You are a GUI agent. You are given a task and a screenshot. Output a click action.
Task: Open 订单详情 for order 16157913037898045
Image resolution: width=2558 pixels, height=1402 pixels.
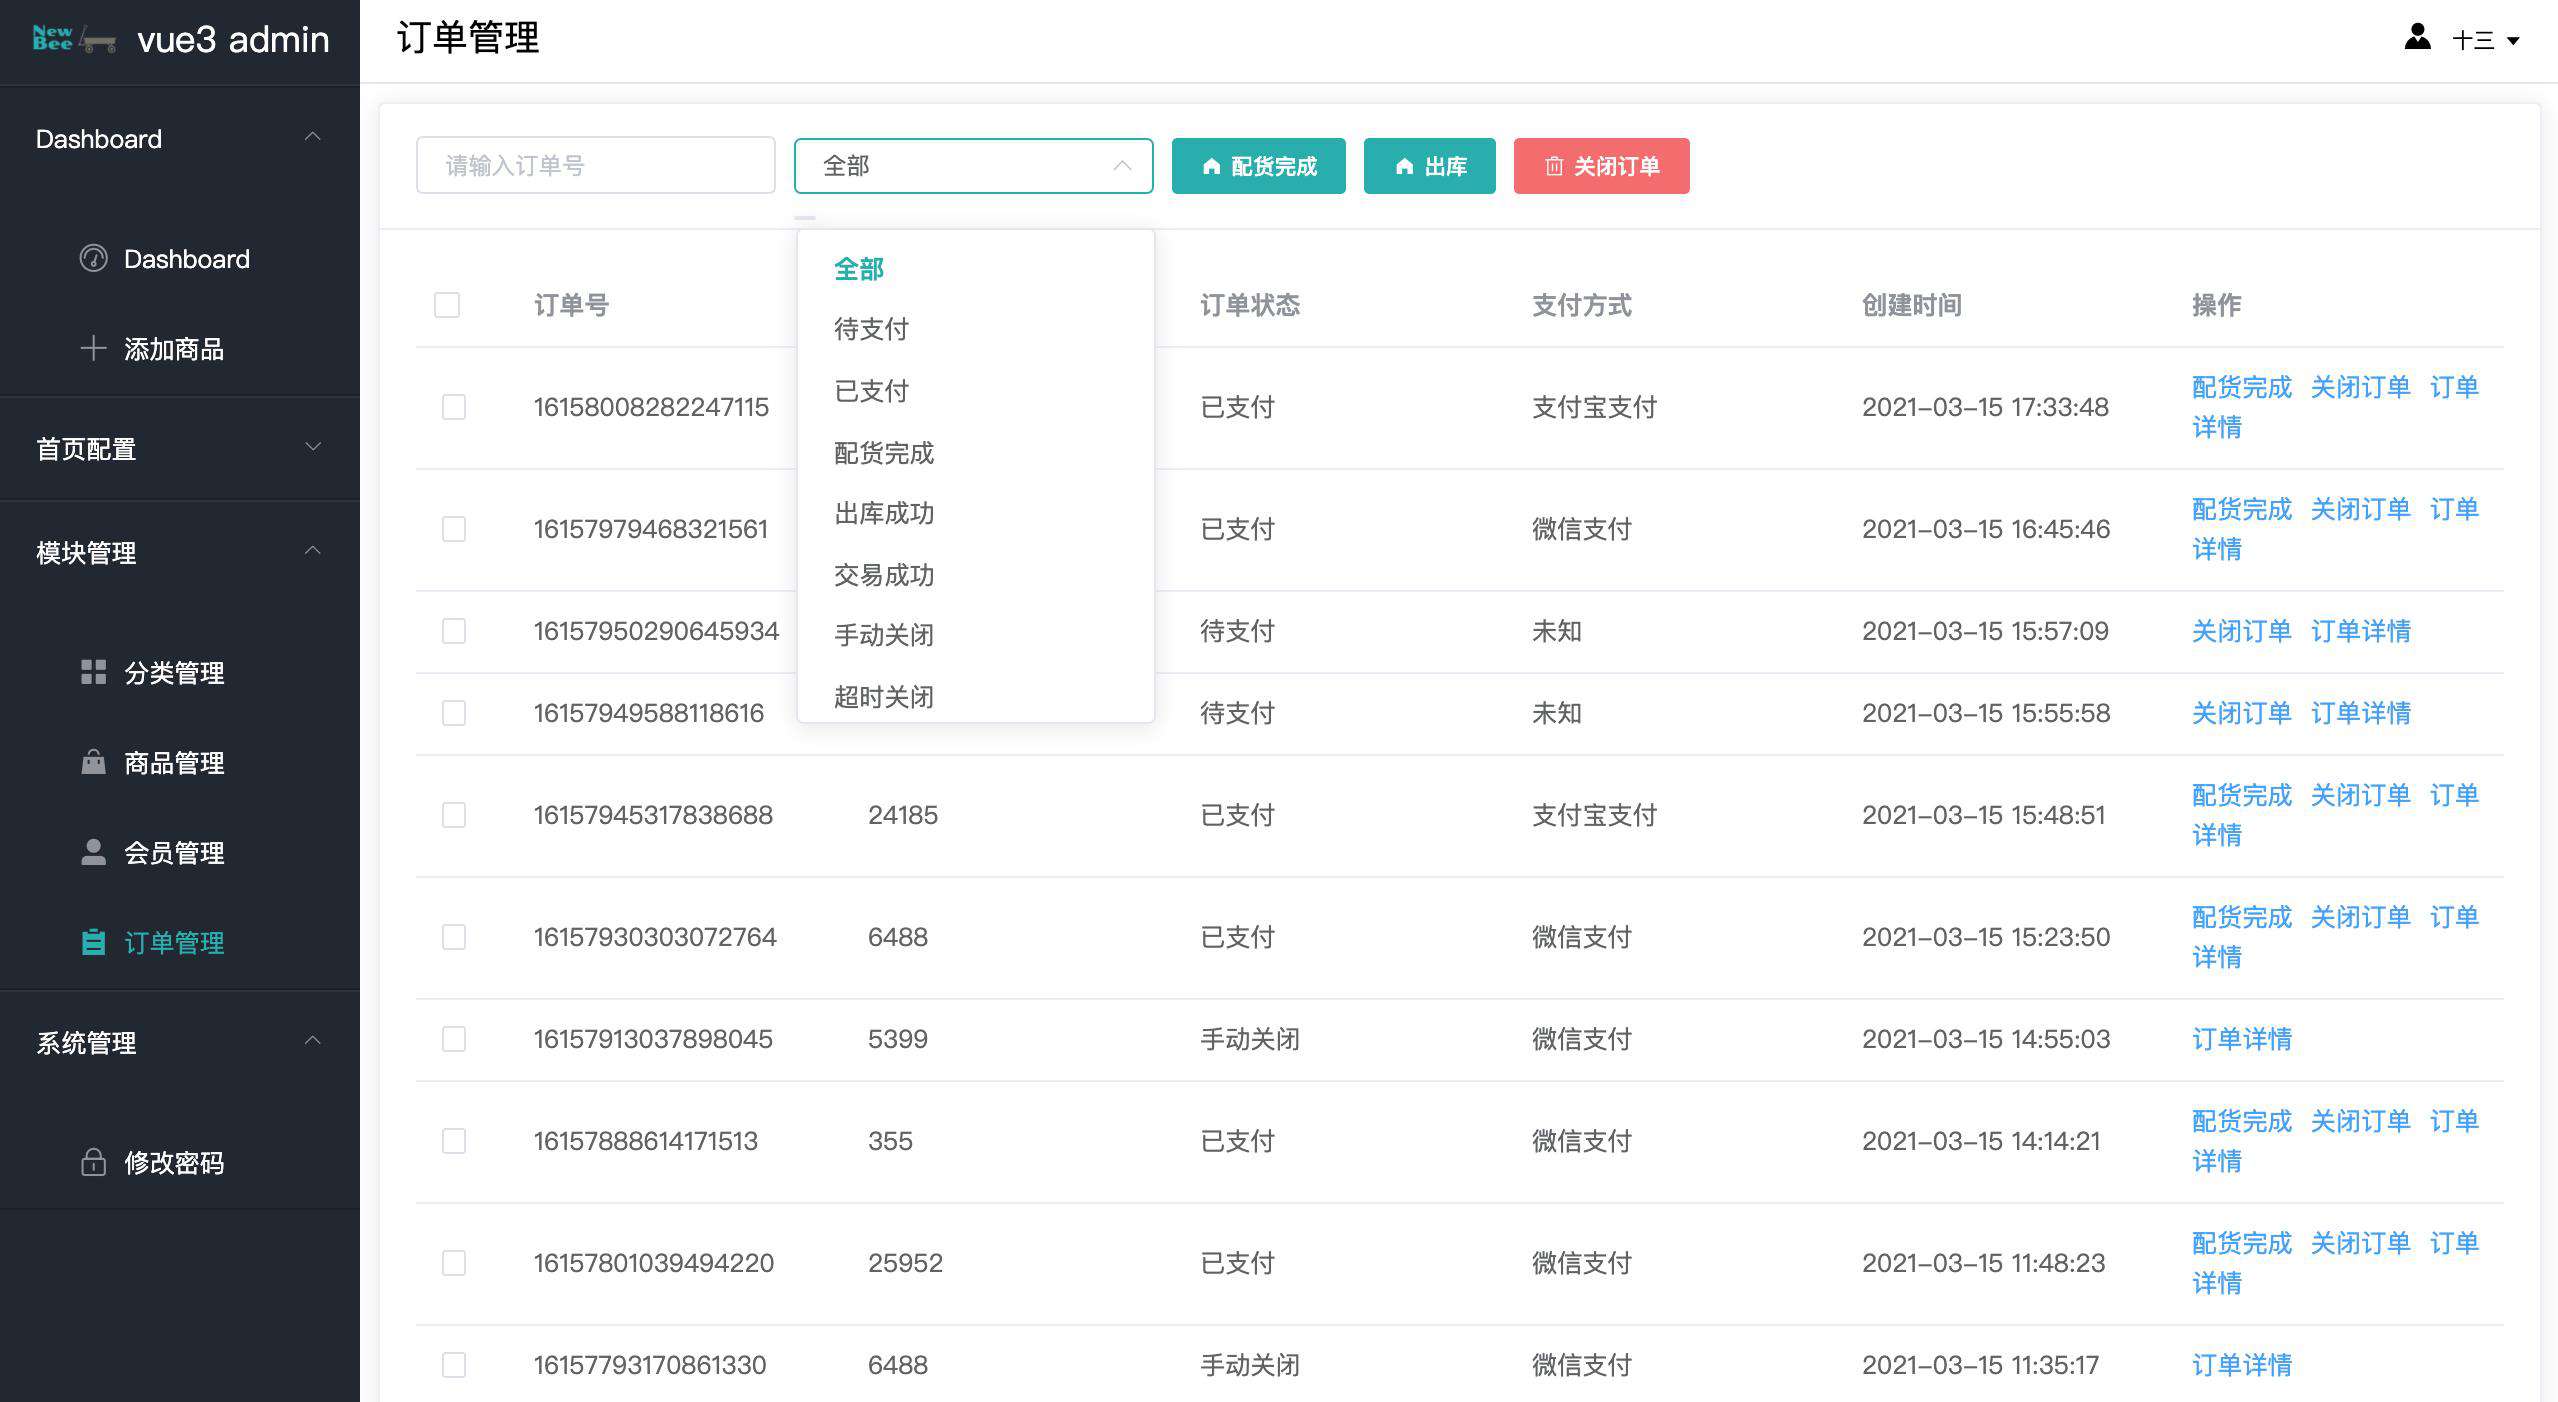2241,1039
